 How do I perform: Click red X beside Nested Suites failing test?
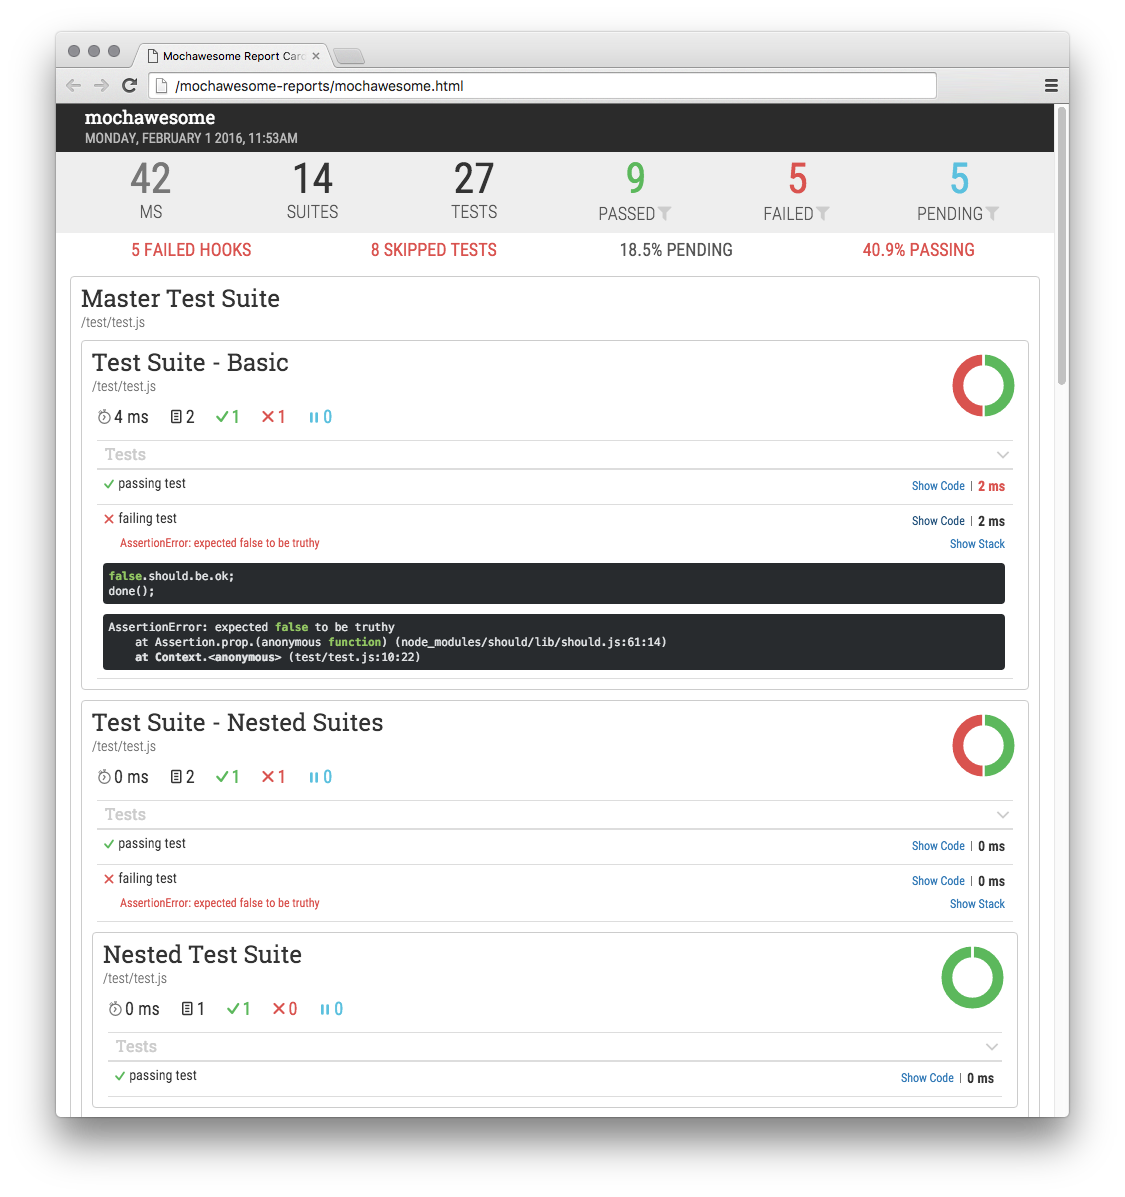(109, 879)
